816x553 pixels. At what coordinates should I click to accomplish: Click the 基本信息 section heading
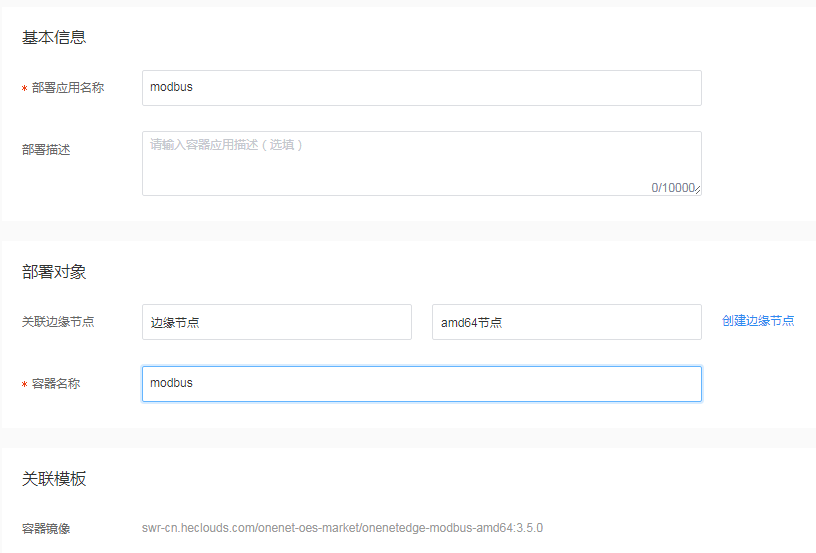coord(54,37)
